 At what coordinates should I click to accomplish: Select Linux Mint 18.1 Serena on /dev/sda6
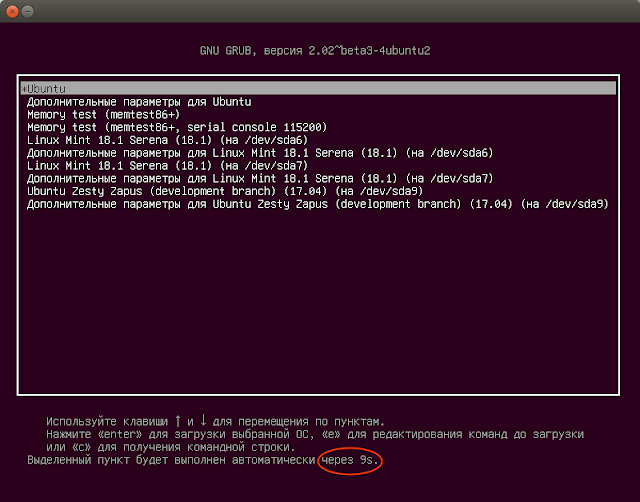[168, 140]
